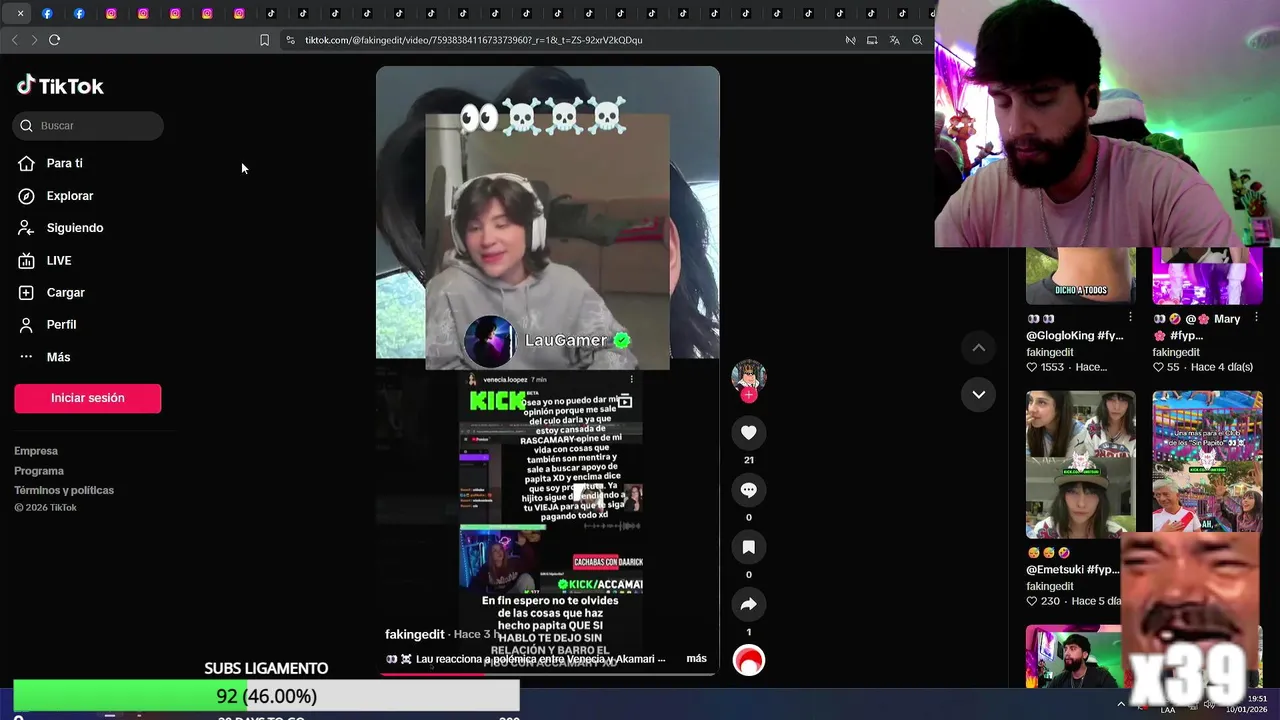Open the Mary #fyp video thumbnail
1280x720 pixels.
pos(1207,276)
